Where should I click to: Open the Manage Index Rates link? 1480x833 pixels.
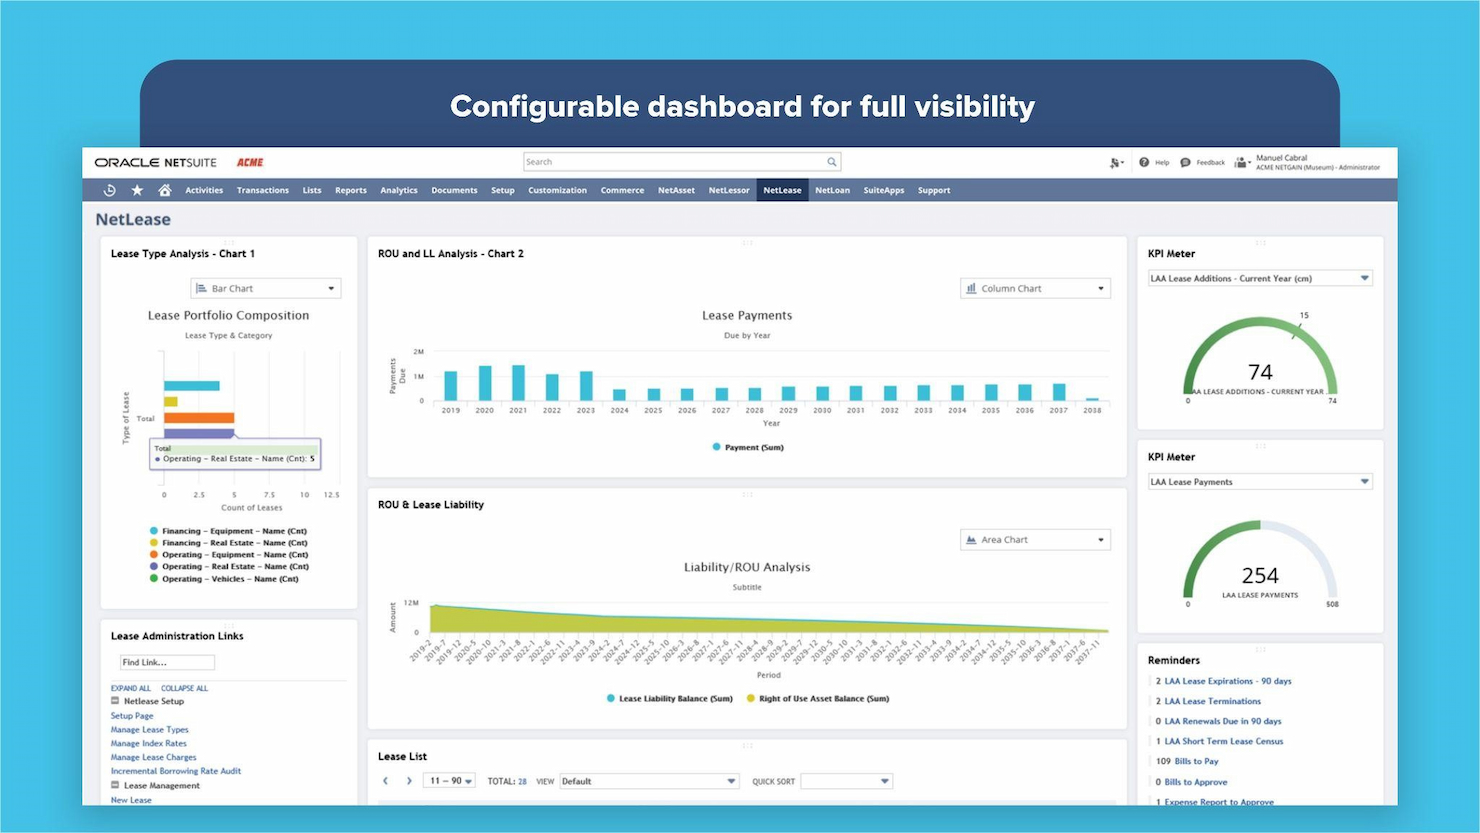coord(149,743)
